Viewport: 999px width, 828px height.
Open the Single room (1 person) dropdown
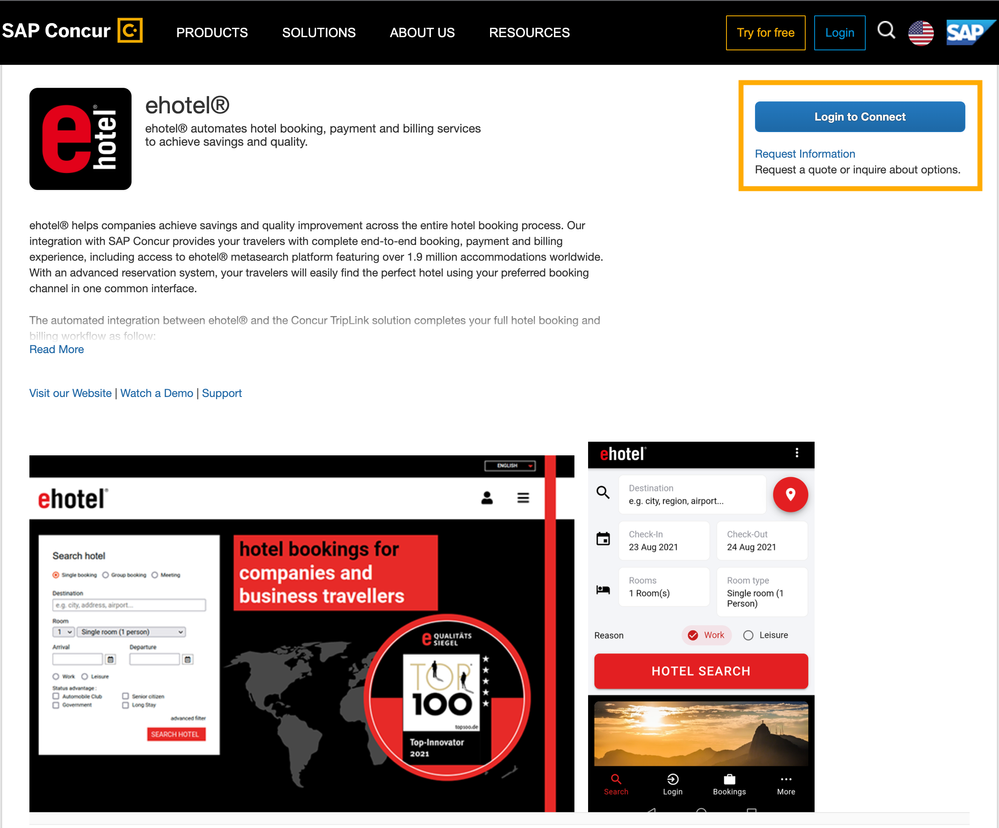(x=131, y=632)
